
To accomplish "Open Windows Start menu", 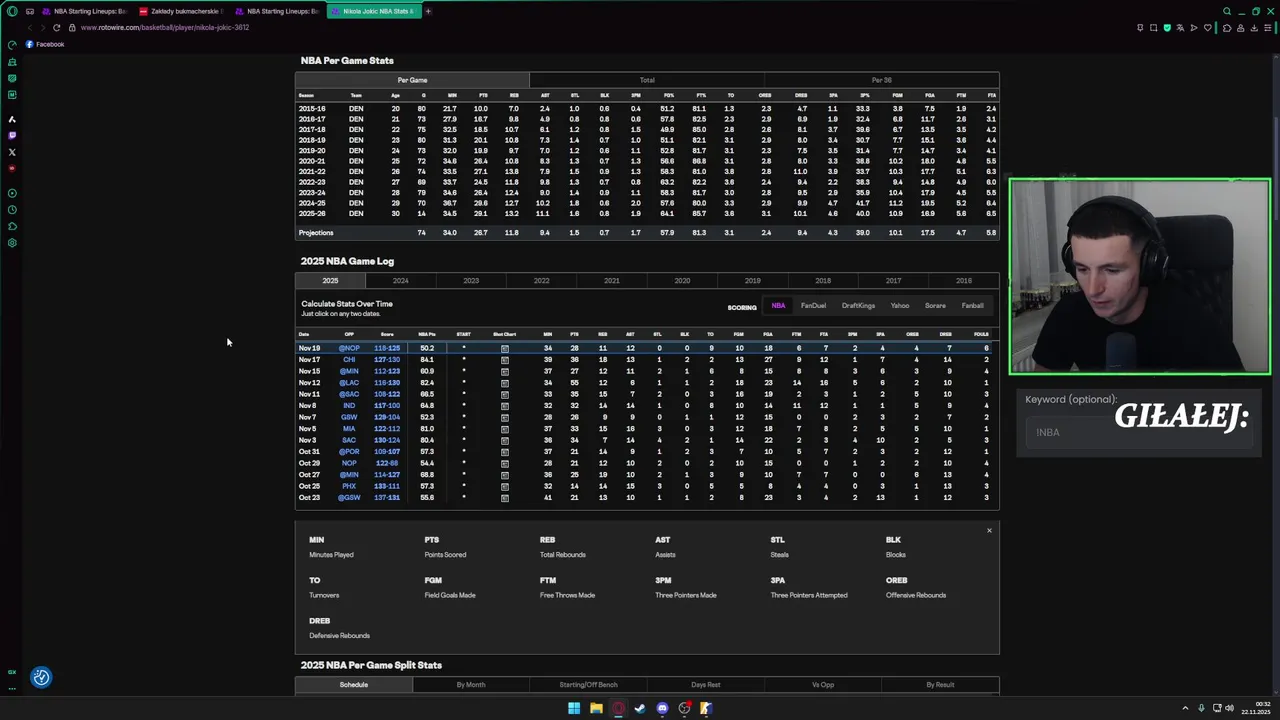I will pyautogui.click(x=574, y=708).
